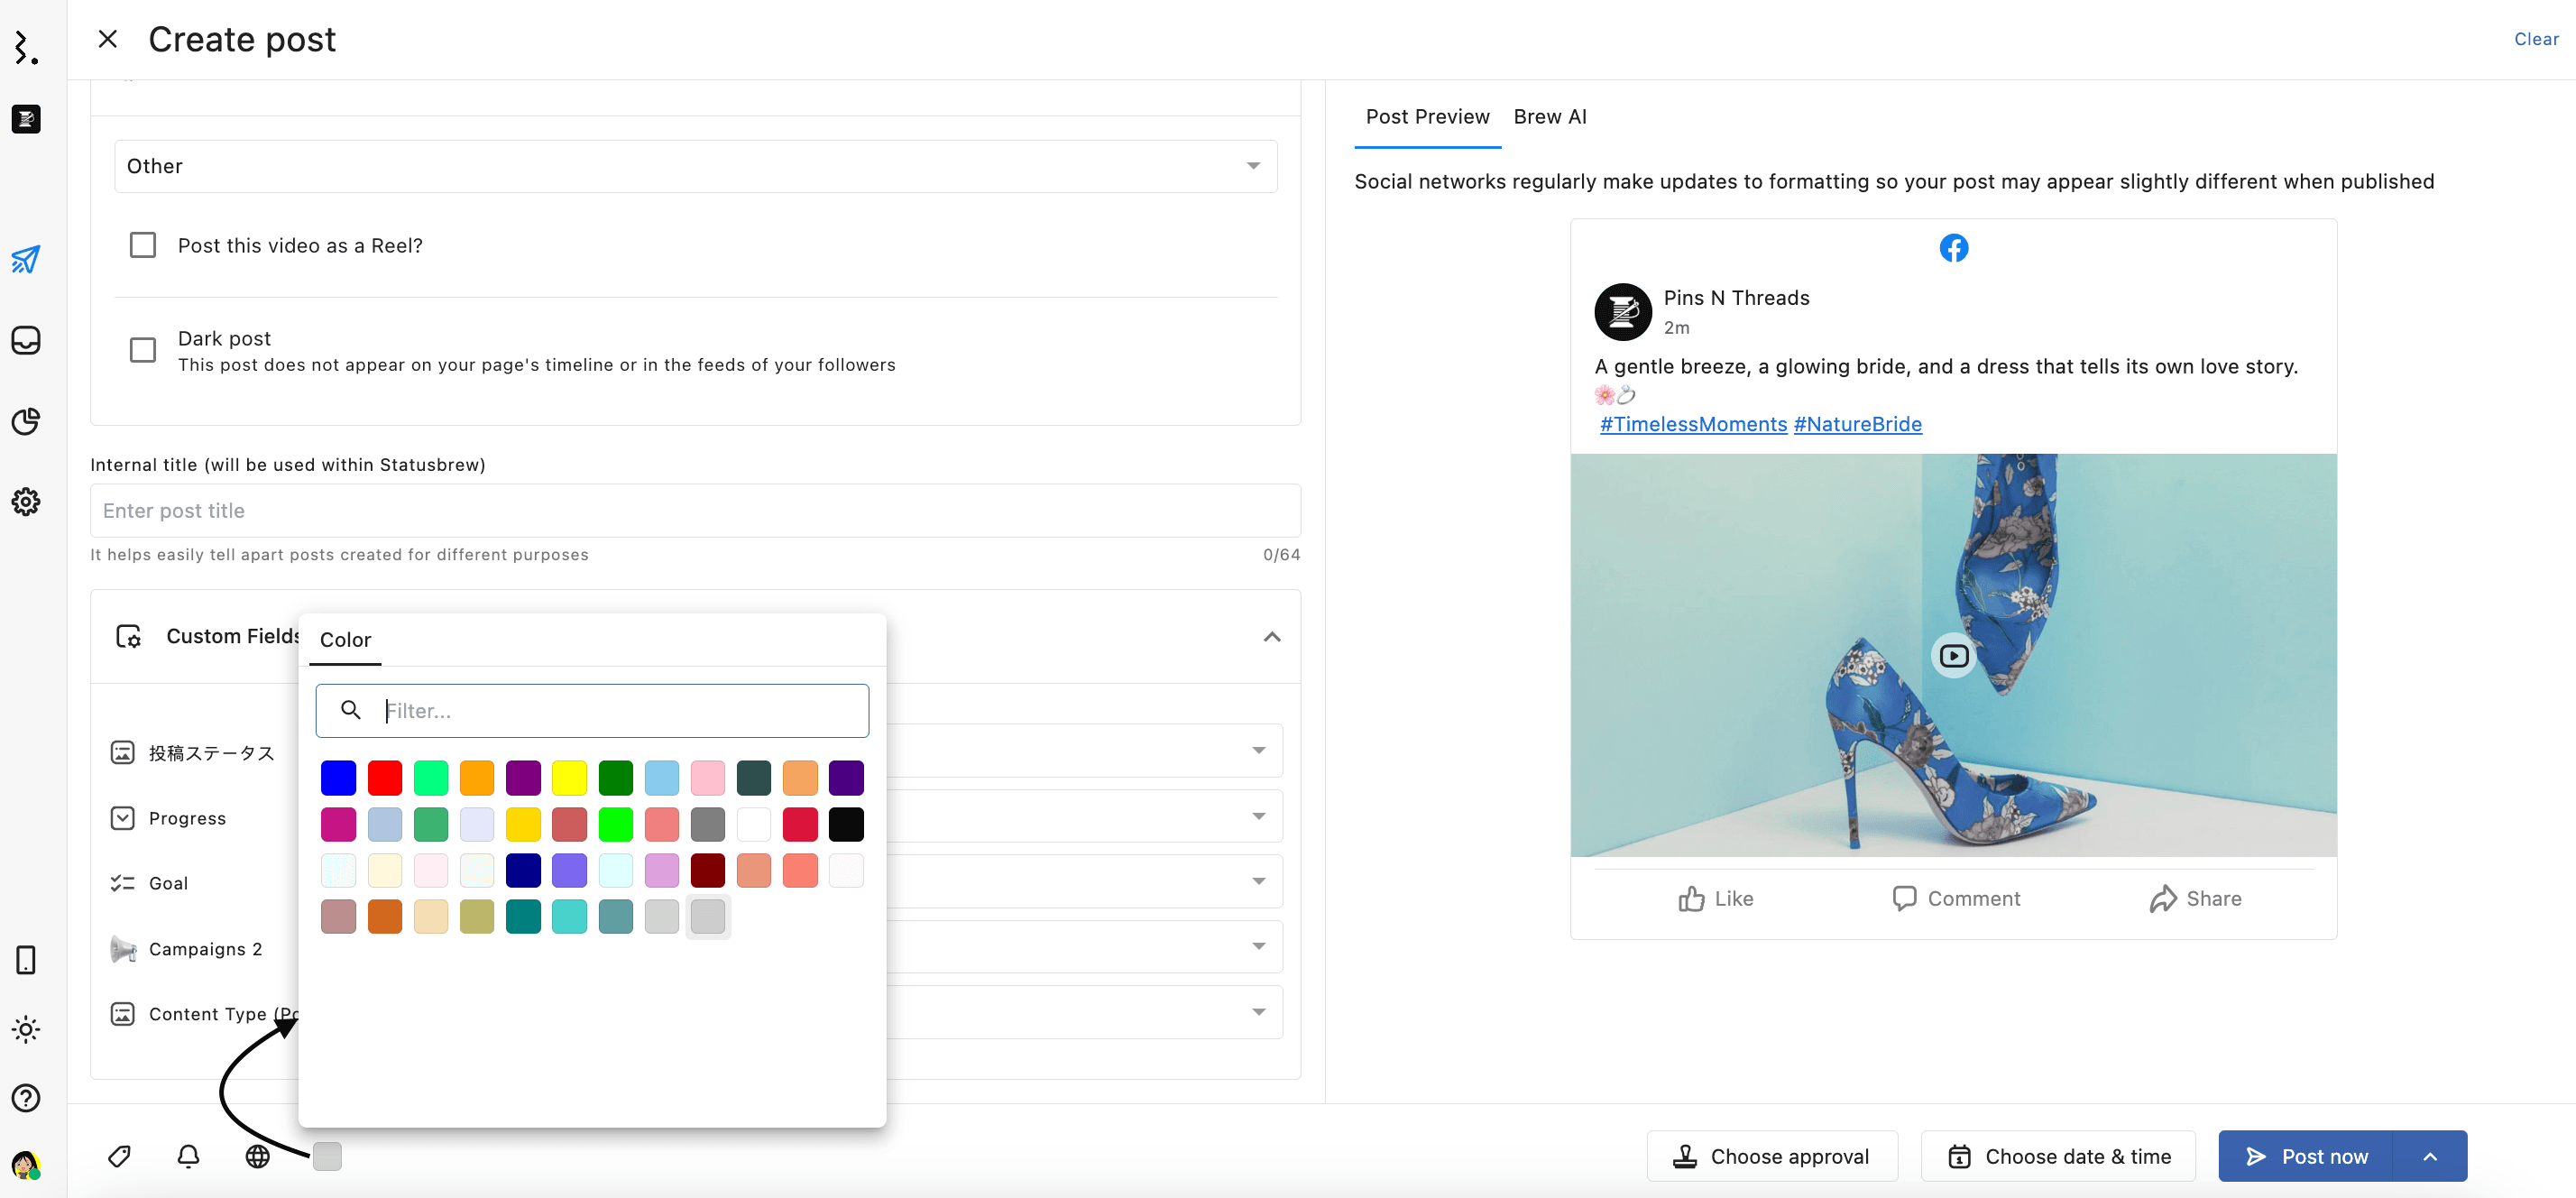Viewport: 2576px width, 1198px height.
Task: Check the Dark post checkbox
Action: 143,350
